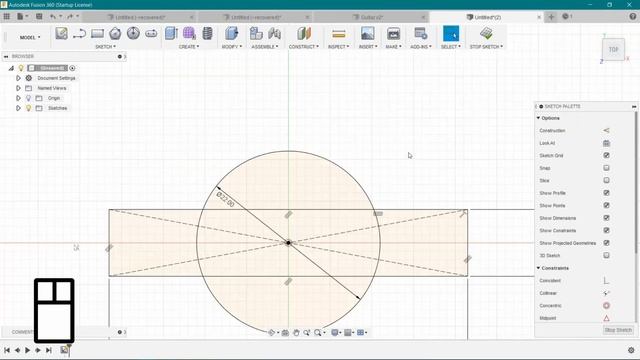Uncheck the Show Dimensions checkbox

click(x=606, y=218)
